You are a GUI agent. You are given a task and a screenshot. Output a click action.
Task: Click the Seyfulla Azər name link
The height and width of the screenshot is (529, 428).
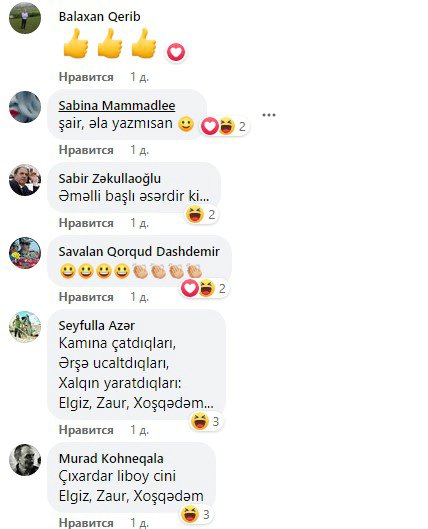[96, 326]
